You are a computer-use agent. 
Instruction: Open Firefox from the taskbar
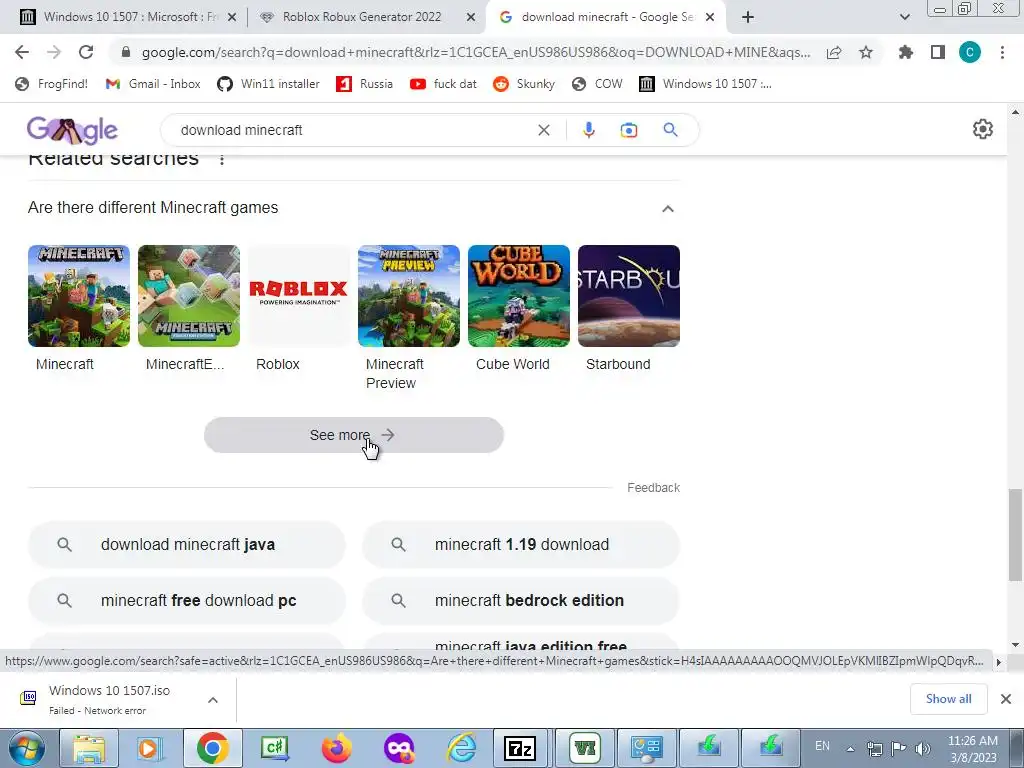(x=337, y=748)
